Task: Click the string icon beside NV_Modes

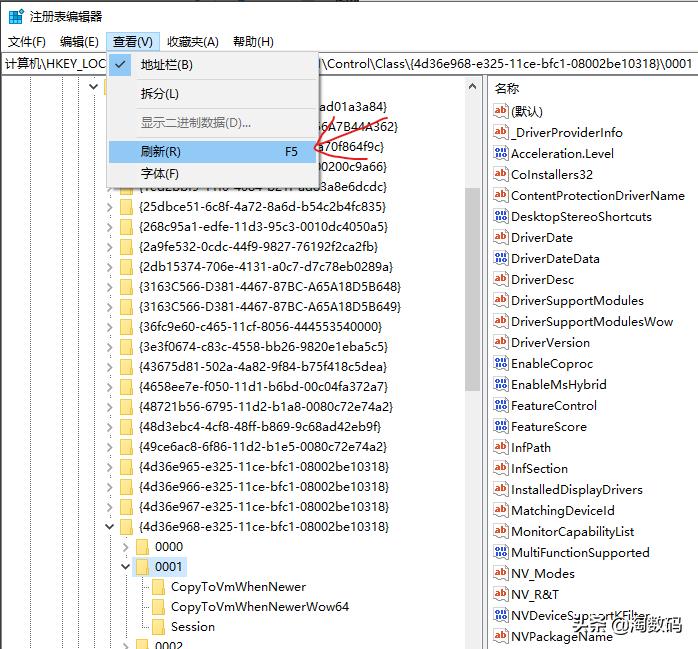Action: pos(500,573)
